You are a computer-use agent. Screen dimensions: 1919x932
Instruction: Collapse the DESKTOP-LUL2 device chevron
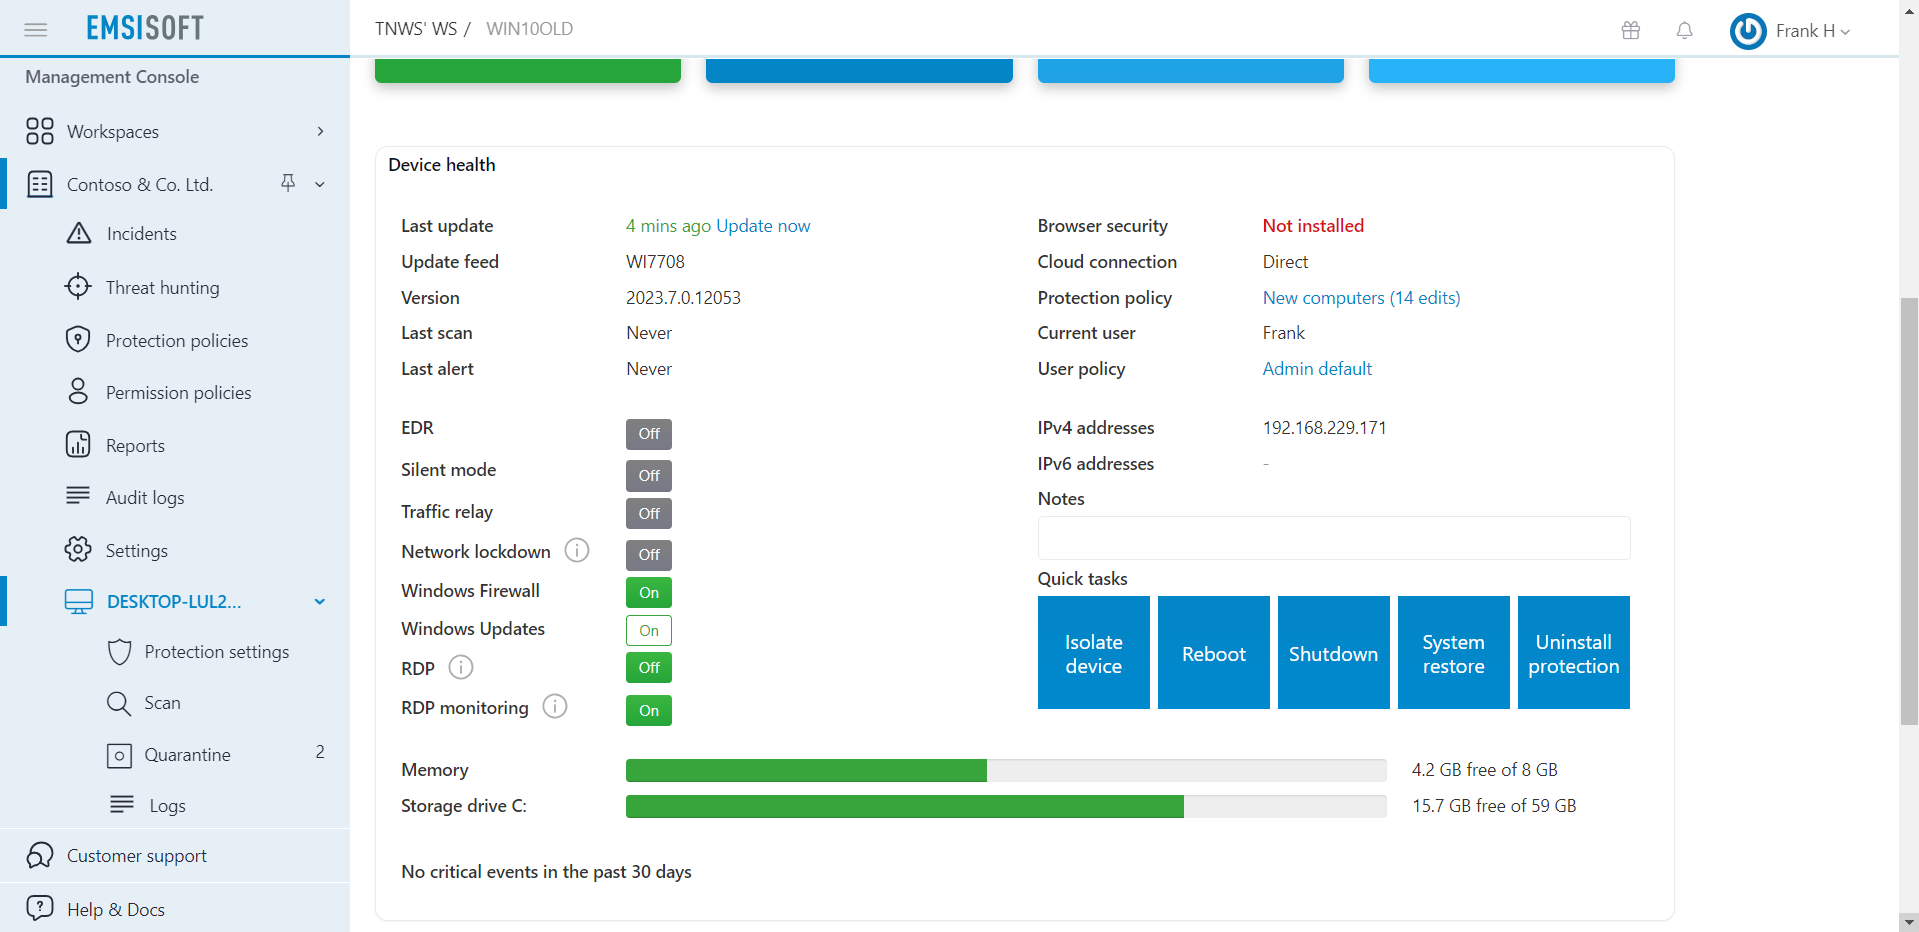point(320,601)
